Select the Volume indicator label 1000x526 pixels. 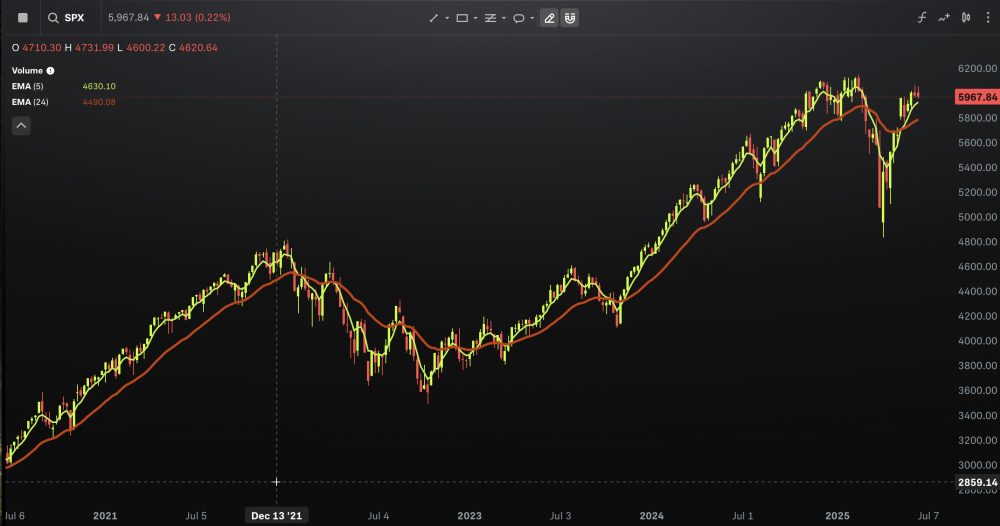coord(27,71)
